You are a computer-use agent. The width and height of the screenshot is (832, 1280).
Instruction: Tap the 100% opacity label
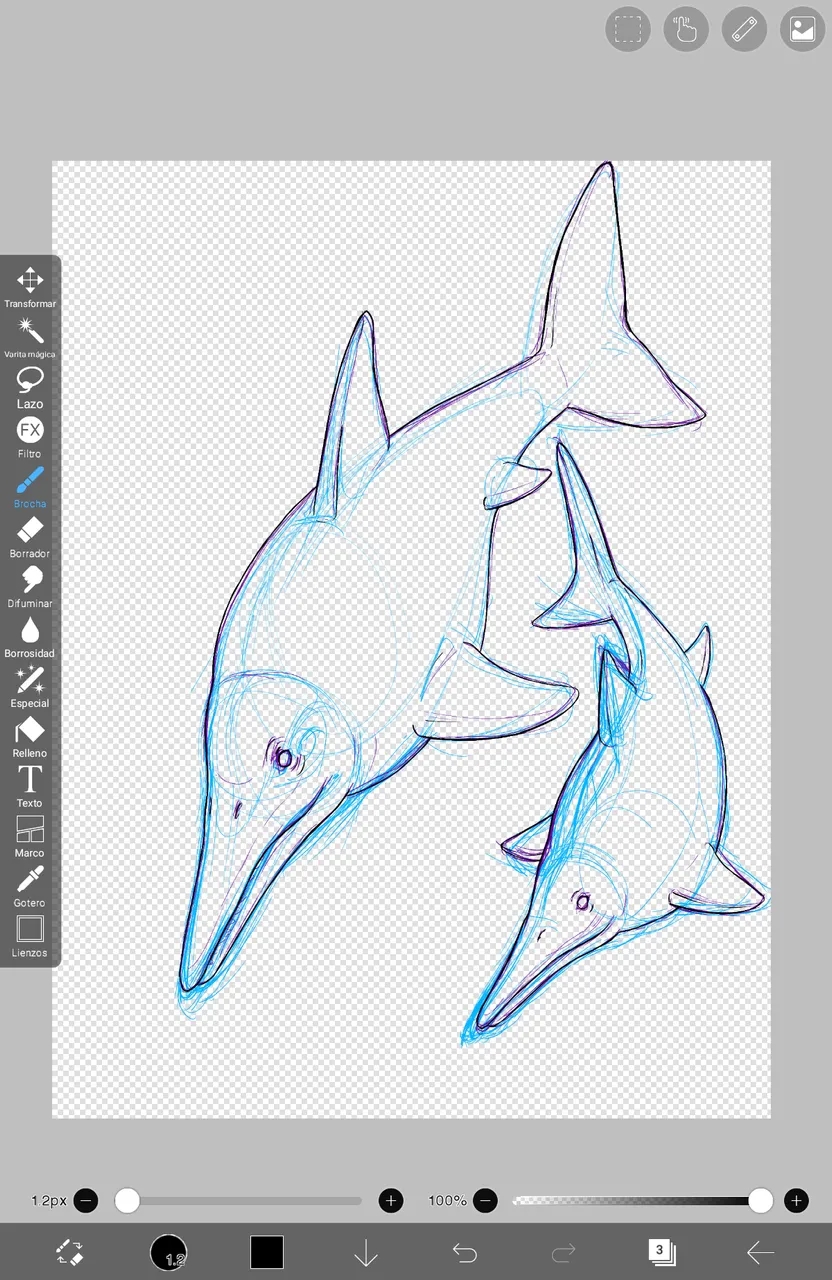coord(448,1200)
